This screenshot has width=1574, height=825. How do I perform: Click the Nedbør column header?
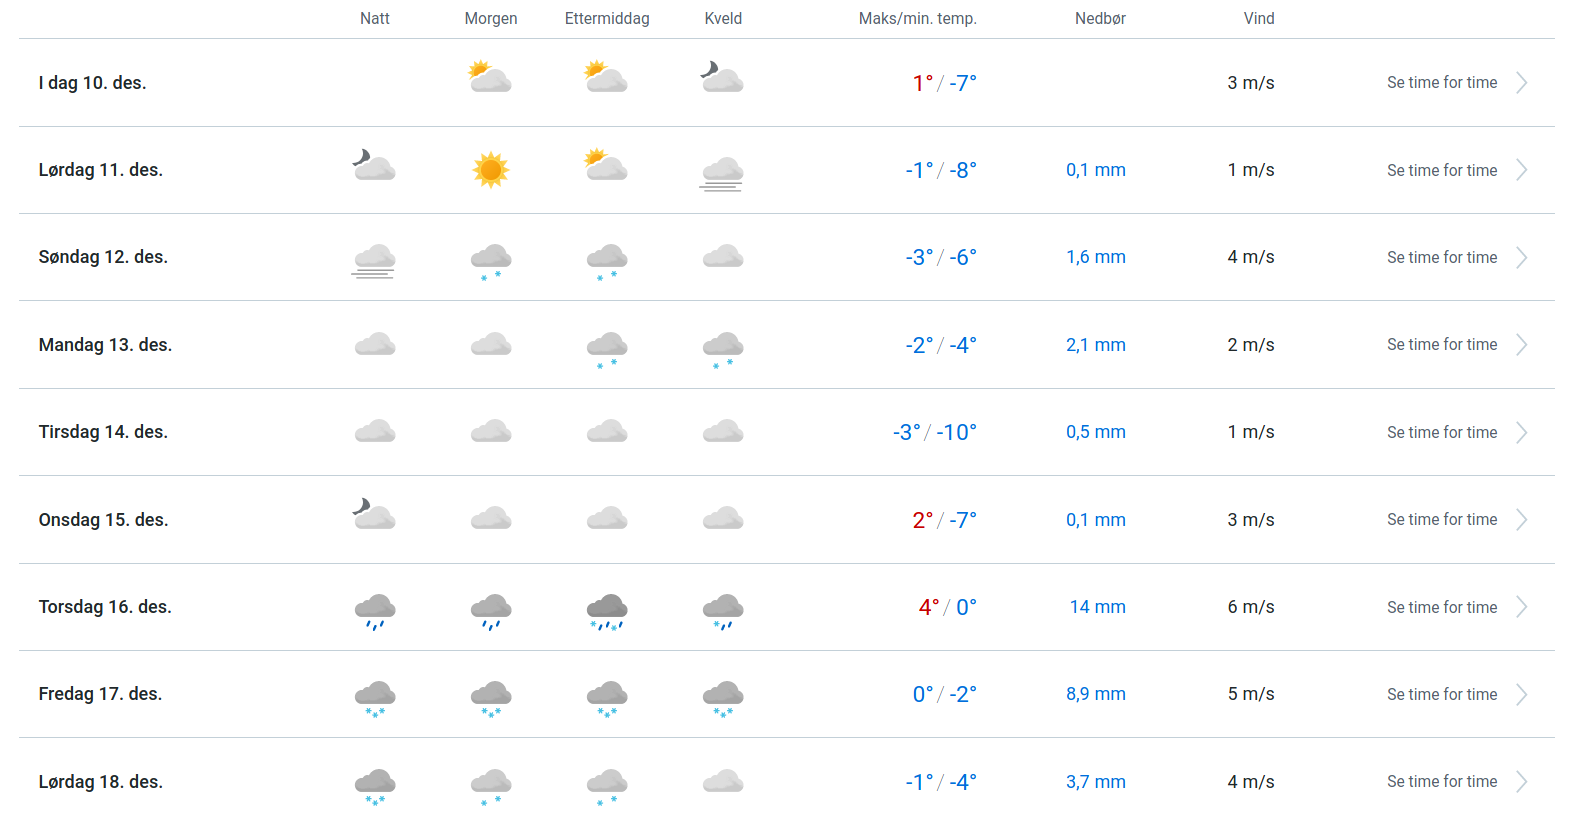click(x=1100, y=19)
